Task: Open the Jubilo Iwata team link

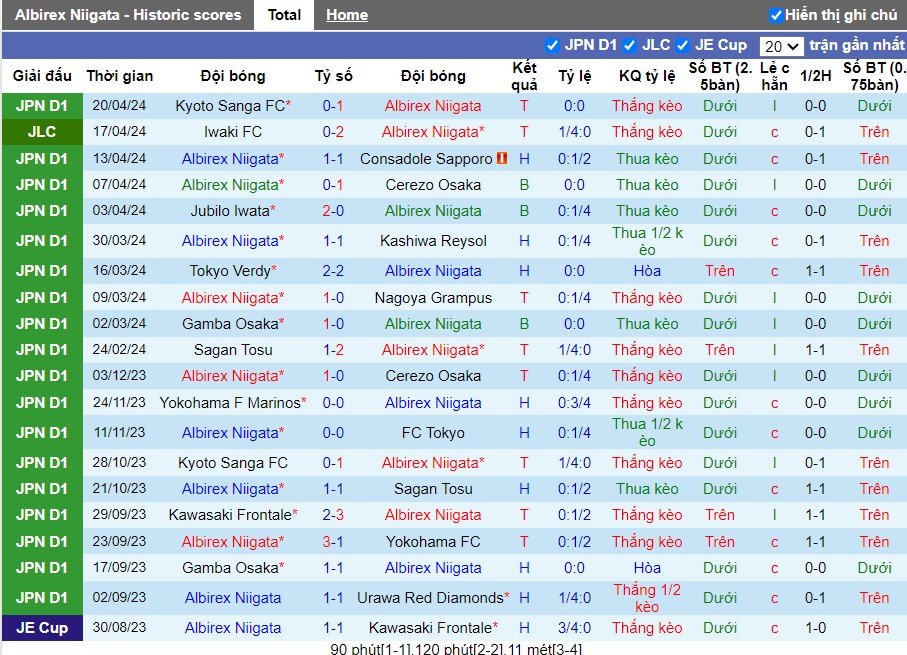Action: tap(230, 211)
